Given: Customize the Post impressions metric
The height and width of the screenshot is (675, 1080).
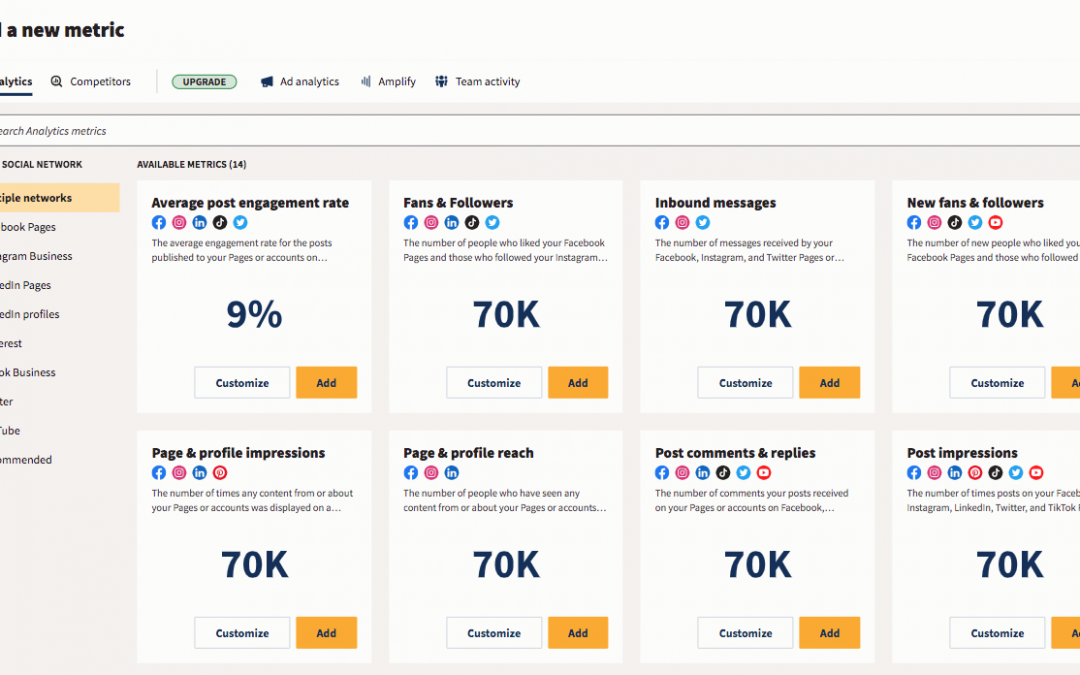Looking at the screenshot, I should 997,632.
